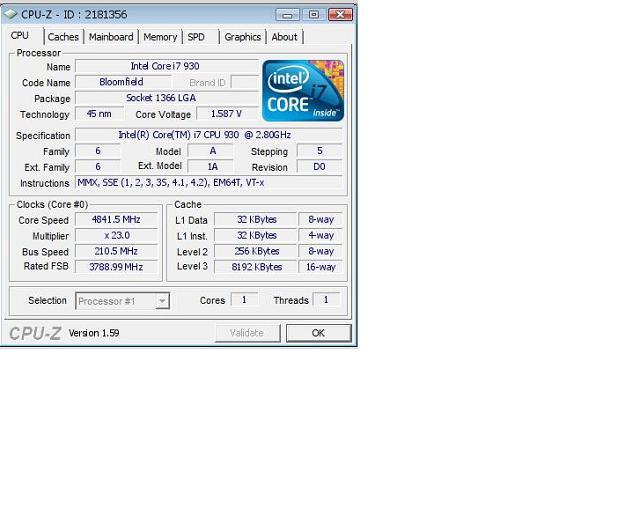Click the Stepping value 5
640x512 pixels.
pos(320,151)
